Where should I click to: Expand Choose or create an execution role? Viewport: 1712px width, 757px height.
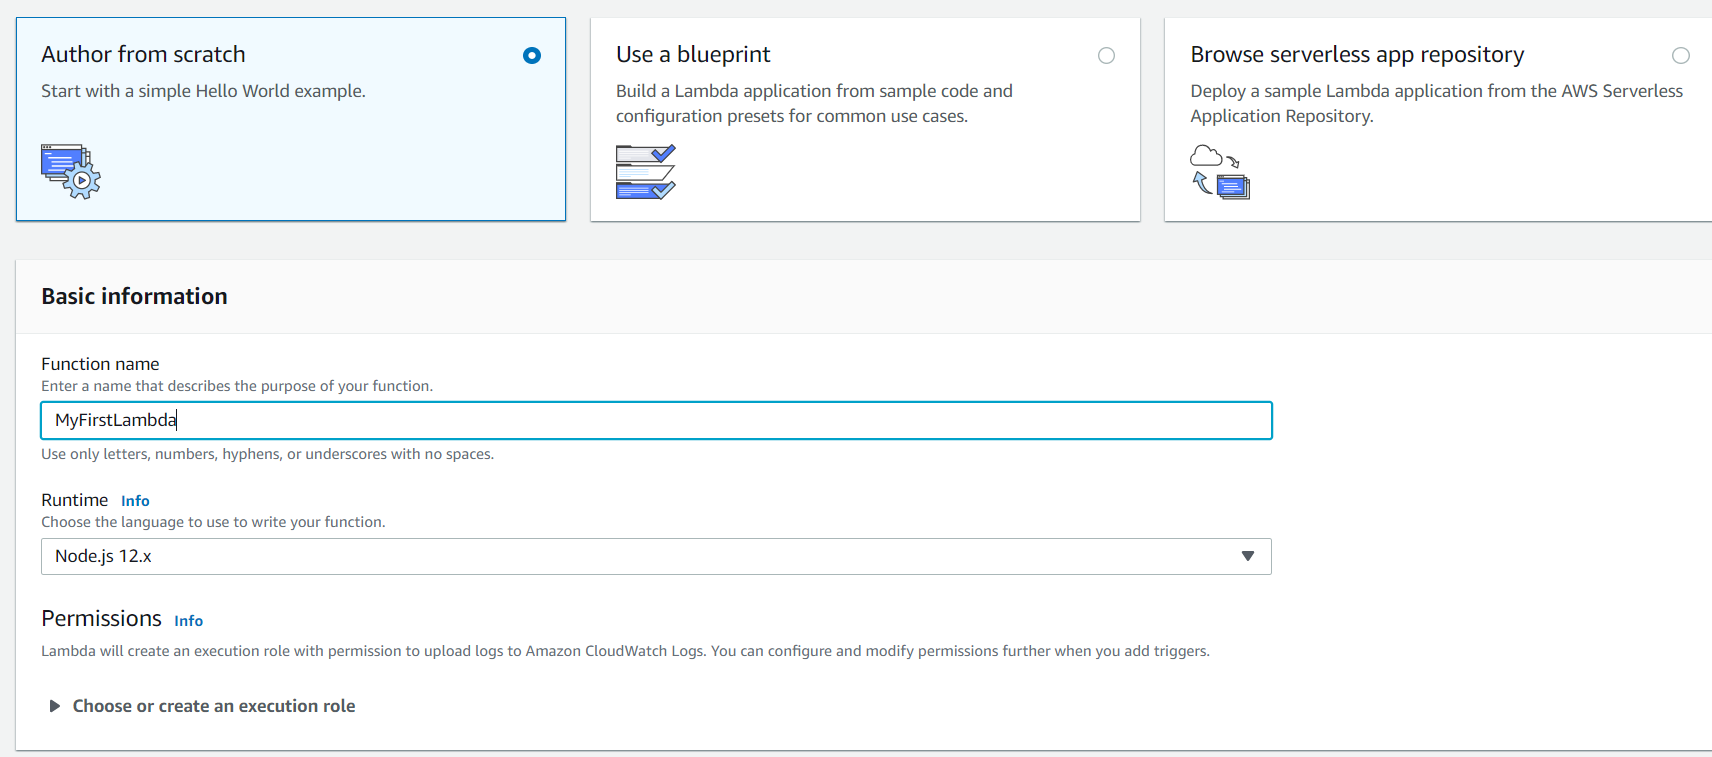(x=214, y=706)
